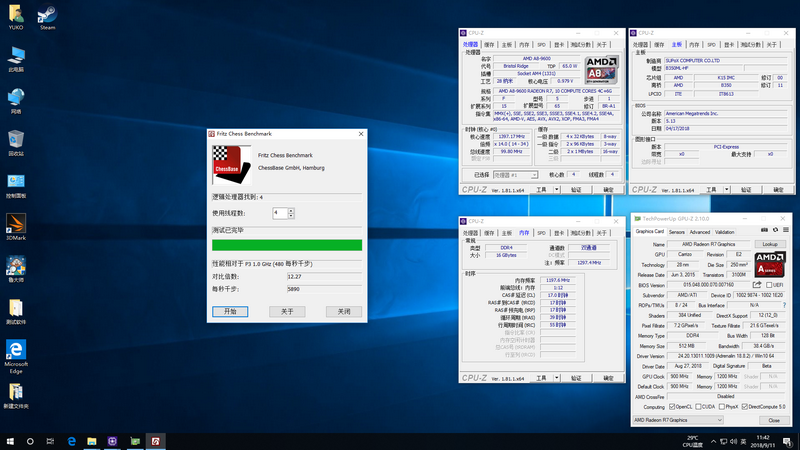Viewport: 800px width, 450px height.
Task: Click the 使用线程数 thread count field
Action: [x=280, y=213]
